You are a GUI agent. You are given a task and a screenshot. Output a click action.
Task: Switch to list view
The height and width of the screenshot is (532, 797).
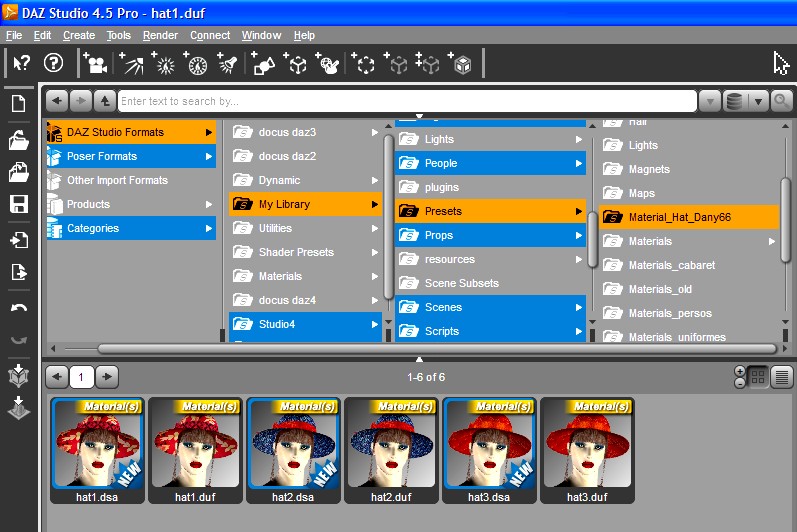[782, 377]
